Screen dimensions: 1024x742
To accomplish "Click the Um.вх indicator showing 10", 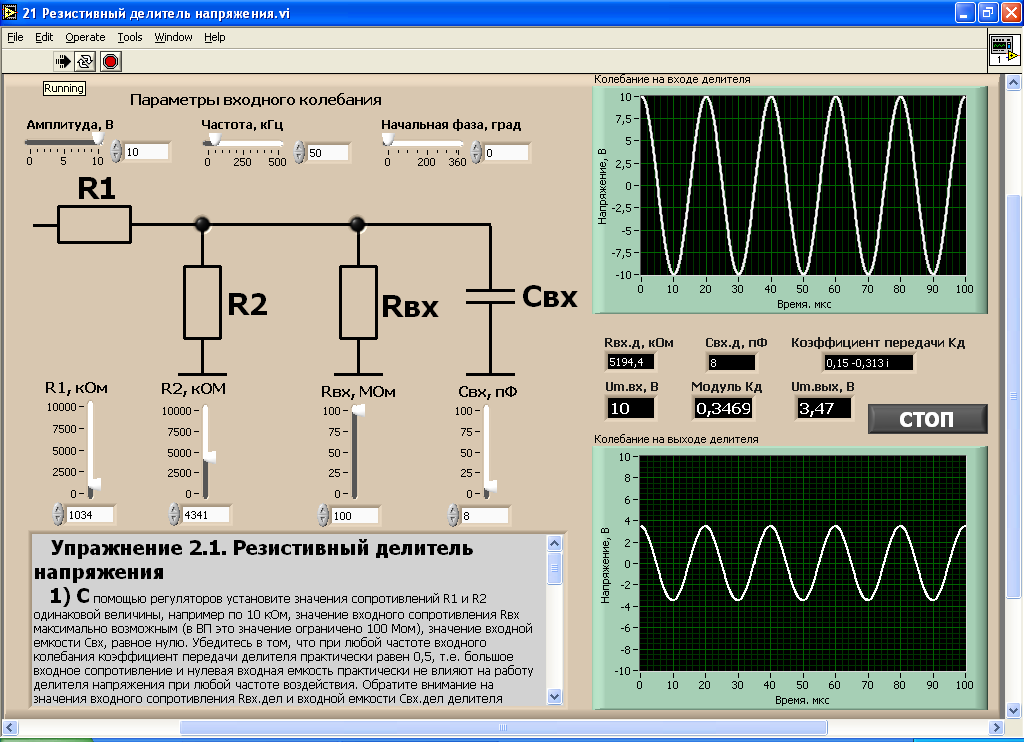I will point(630,408).
